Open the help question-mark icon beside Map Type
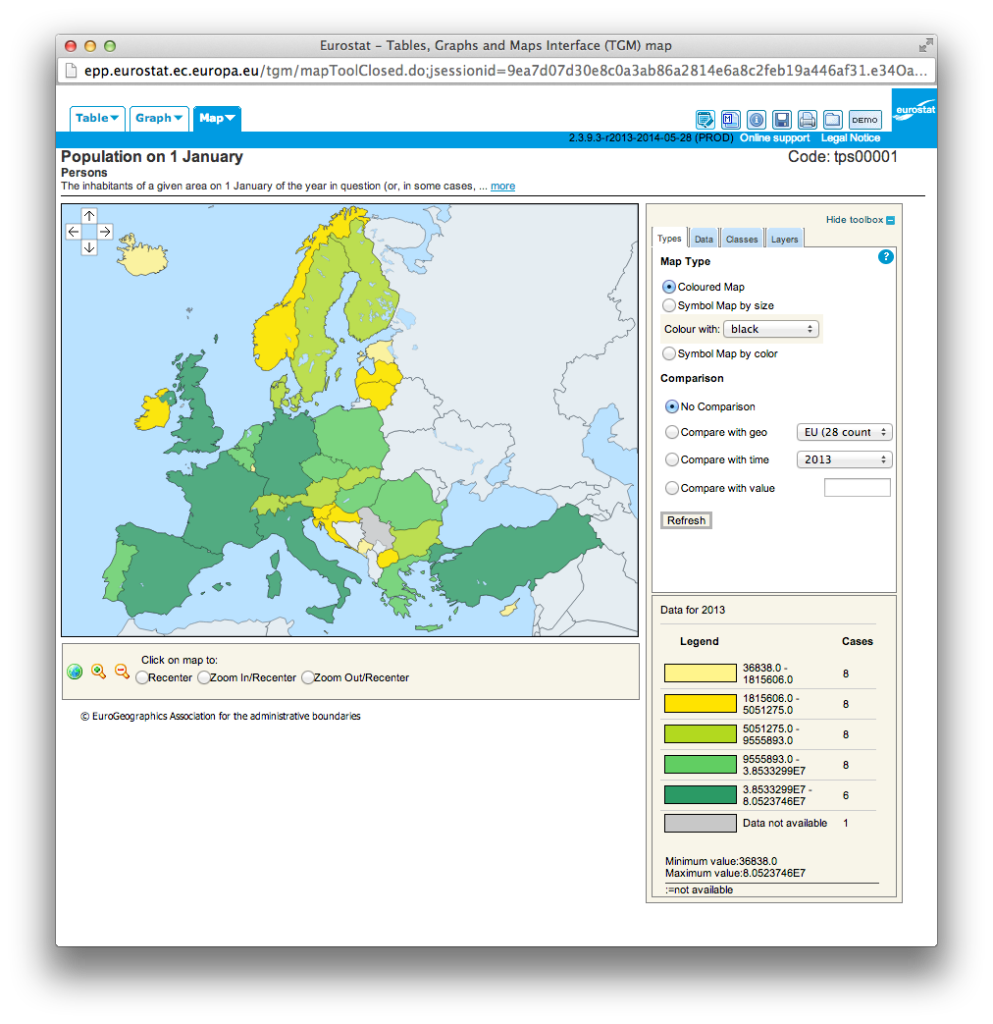 pyautogui.click(x=885, y=257)
